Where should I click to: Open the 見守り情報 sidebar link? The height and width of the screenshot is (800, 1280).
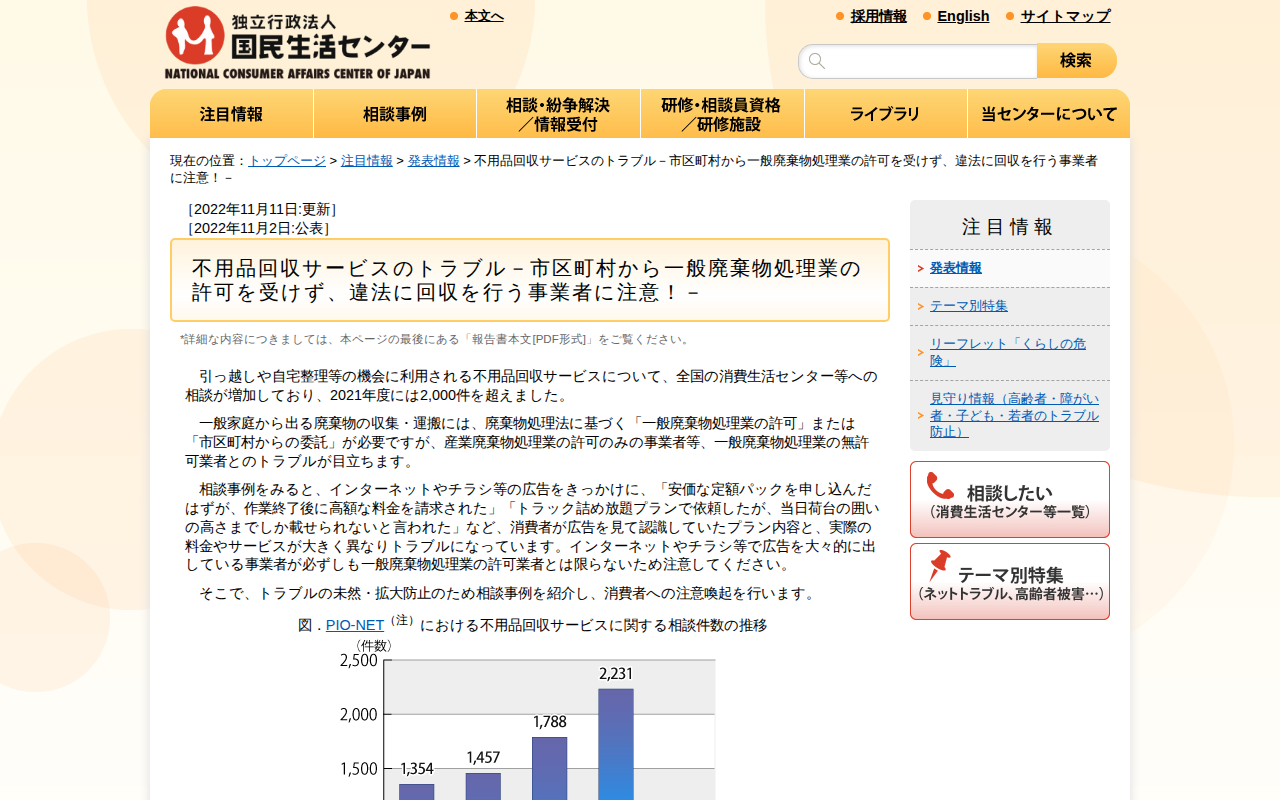click(1013, 415)
